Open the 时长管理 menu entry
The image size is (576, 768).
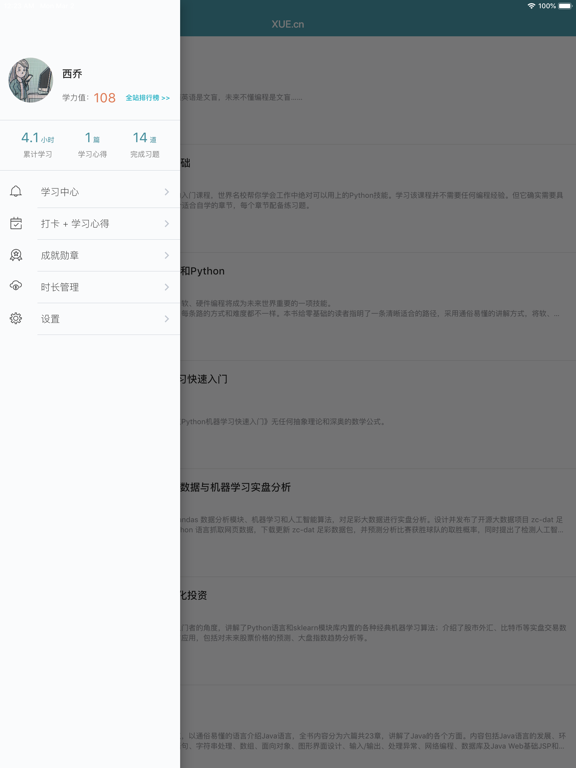[90, 287]
